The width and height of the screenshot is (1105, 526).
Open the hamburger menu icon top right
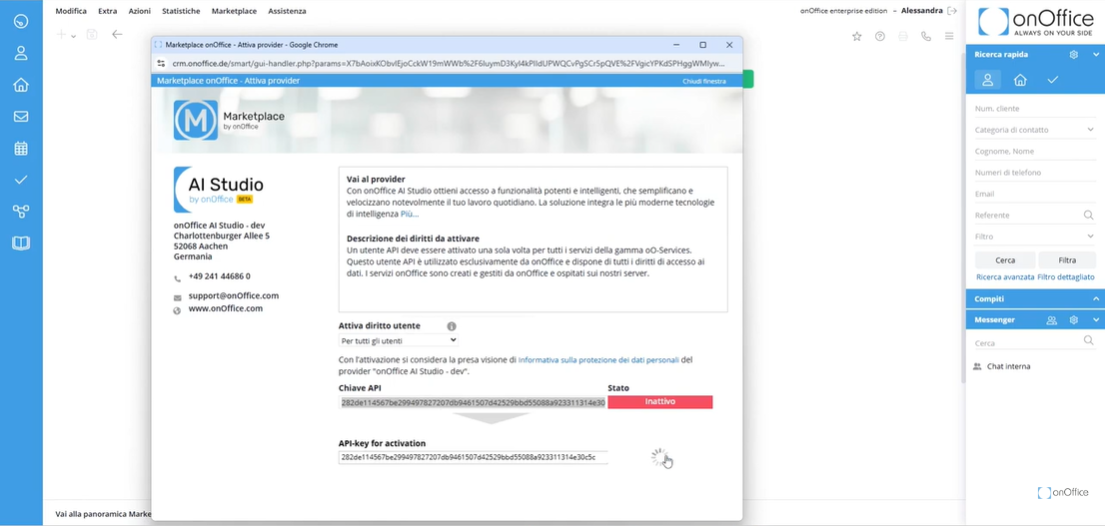949,36
